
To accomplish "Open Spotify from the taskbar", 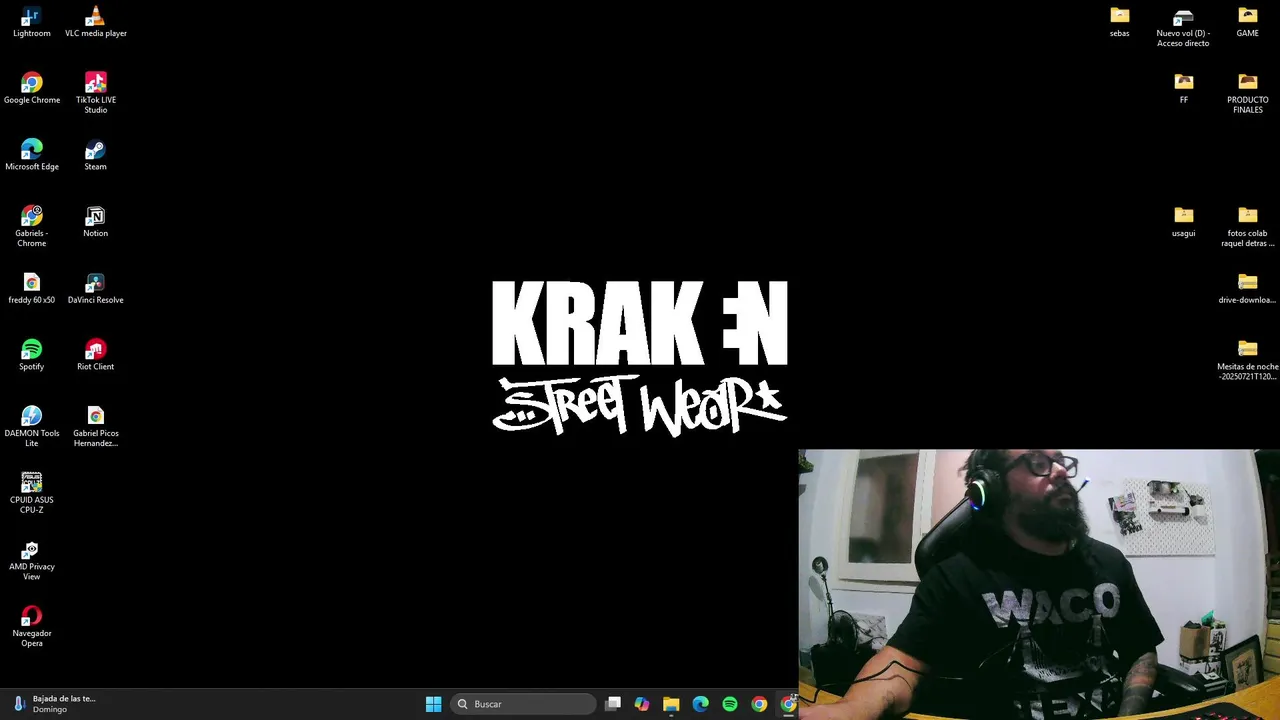I will [x=730, y=704].
